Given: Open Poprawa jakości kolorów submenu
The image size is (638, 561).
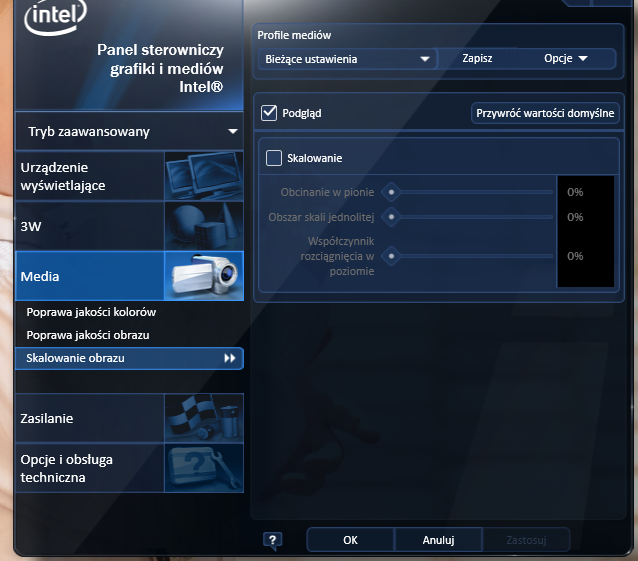Looking at the screenshot, I should 91,312.
